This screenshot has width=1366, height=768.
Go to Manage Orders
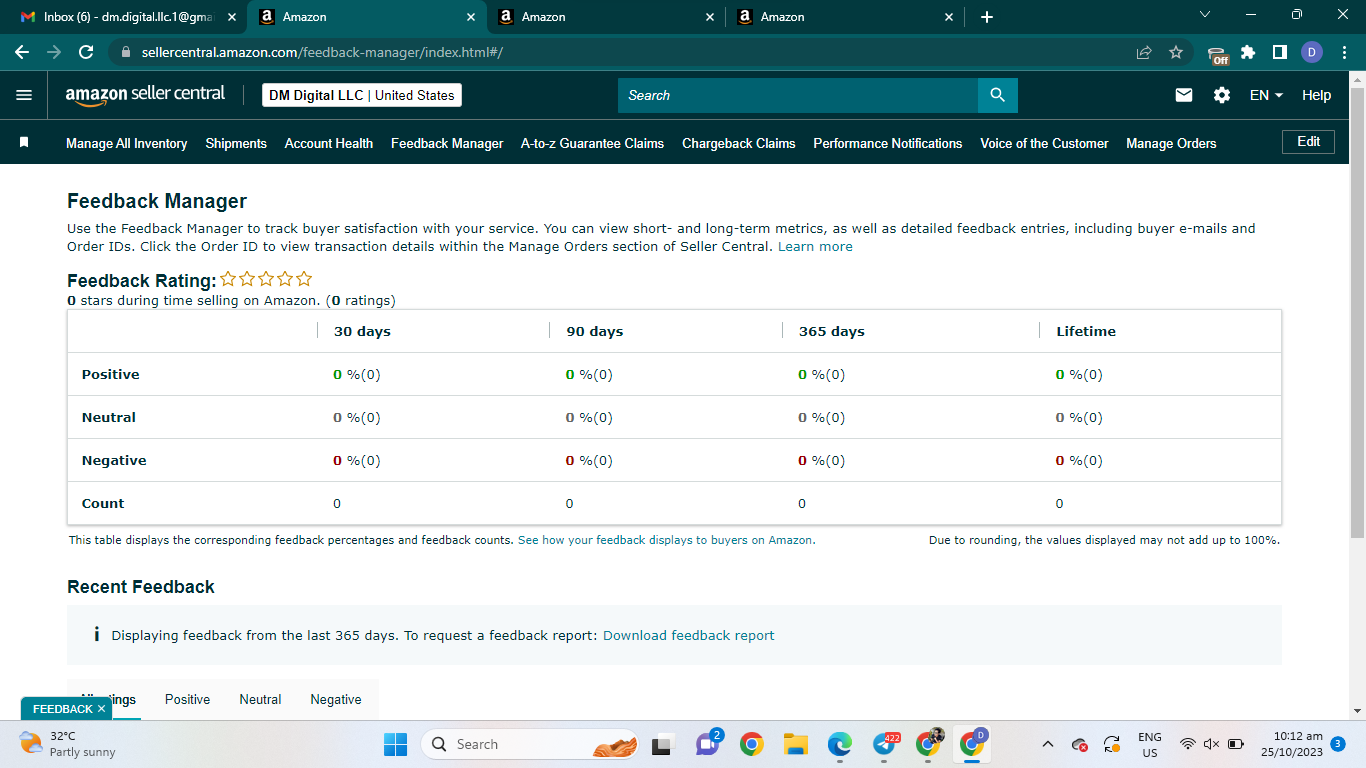1171,143
